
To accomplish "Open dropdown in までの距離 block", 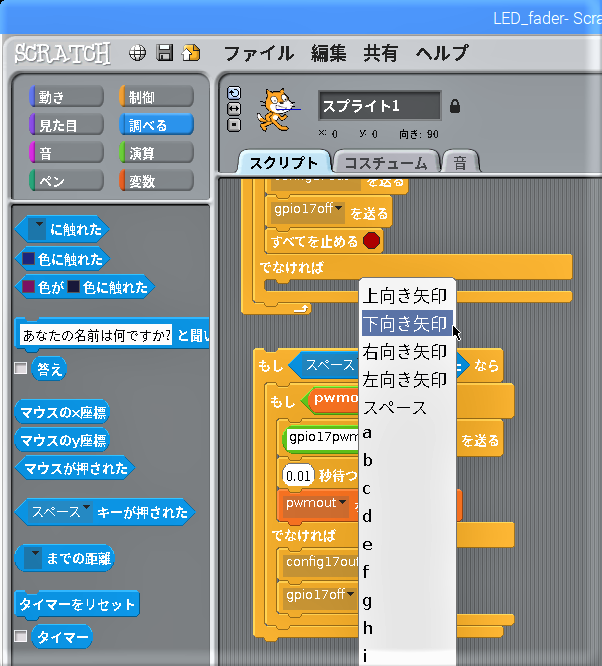I will pyautogui.click(x=33, y=558).
